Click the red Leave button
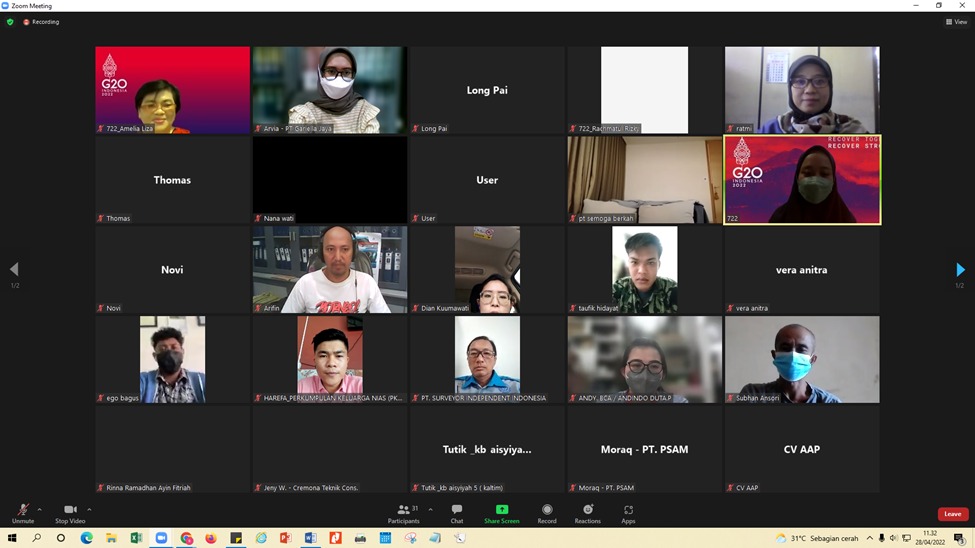Viewport: 975px width, 548px height. coord(952,514)
